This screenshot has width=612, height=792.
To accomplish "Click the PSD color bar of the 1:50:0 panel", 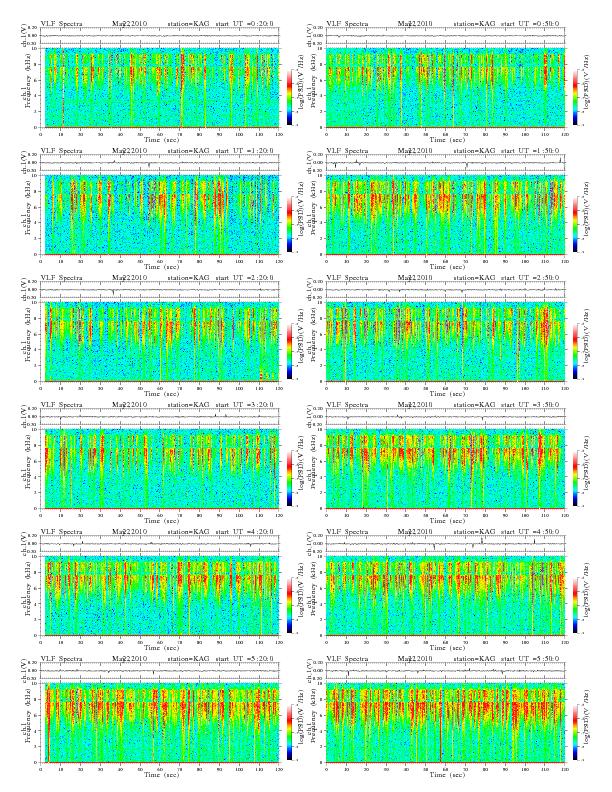I will (576, 224).
